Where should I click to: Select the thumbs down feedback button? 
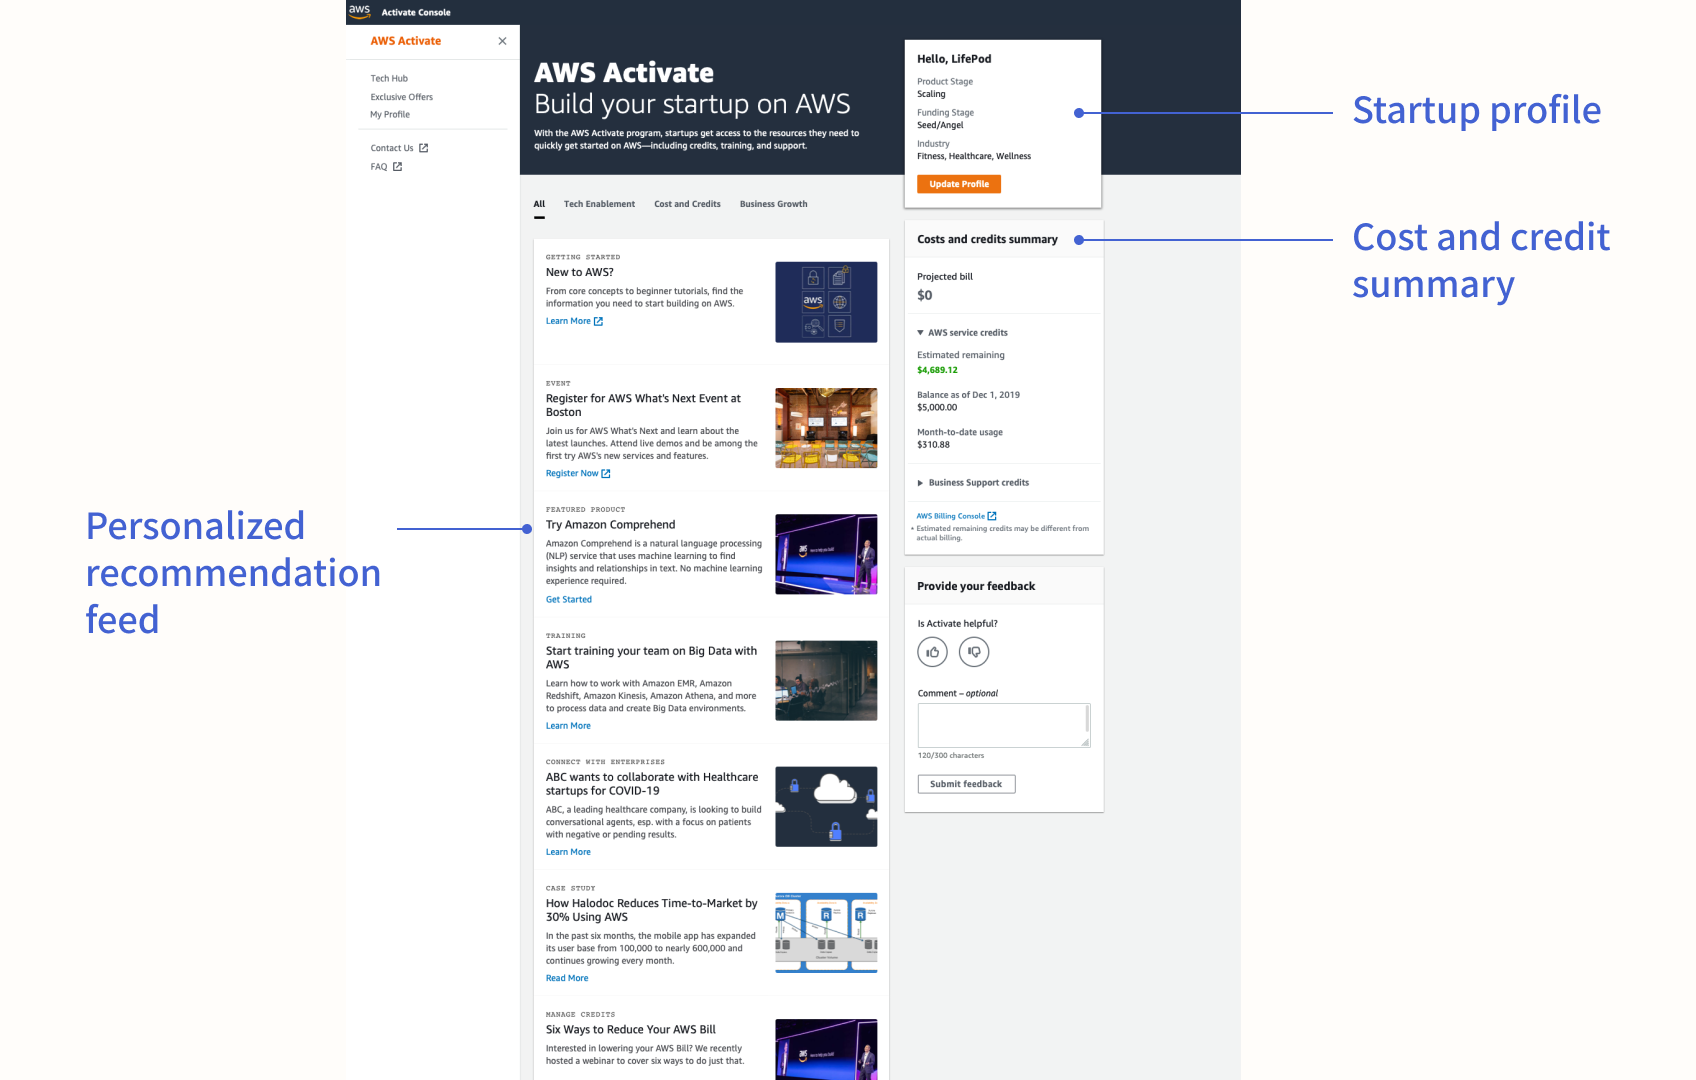click(x=973, y=651)
